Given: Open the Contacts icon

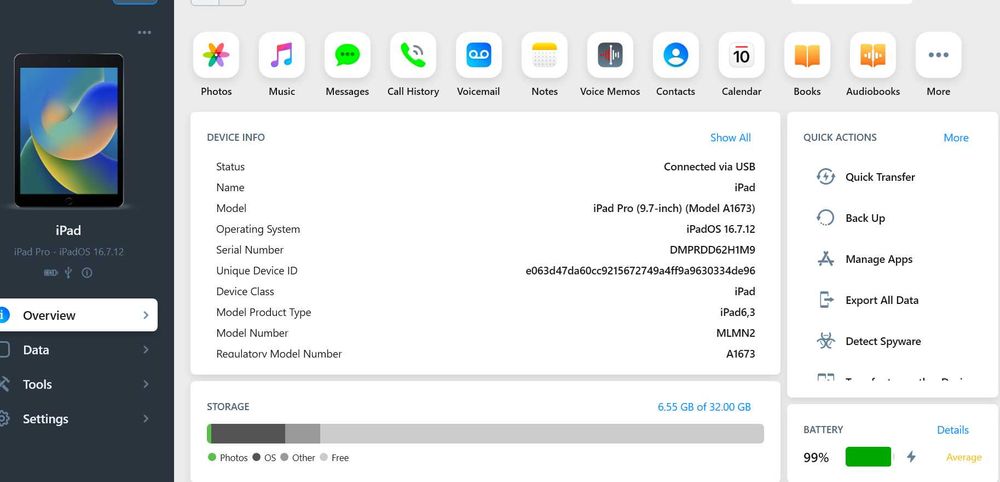Looking at the screenshot, I should pyautogui.click(x=676, y=55).
